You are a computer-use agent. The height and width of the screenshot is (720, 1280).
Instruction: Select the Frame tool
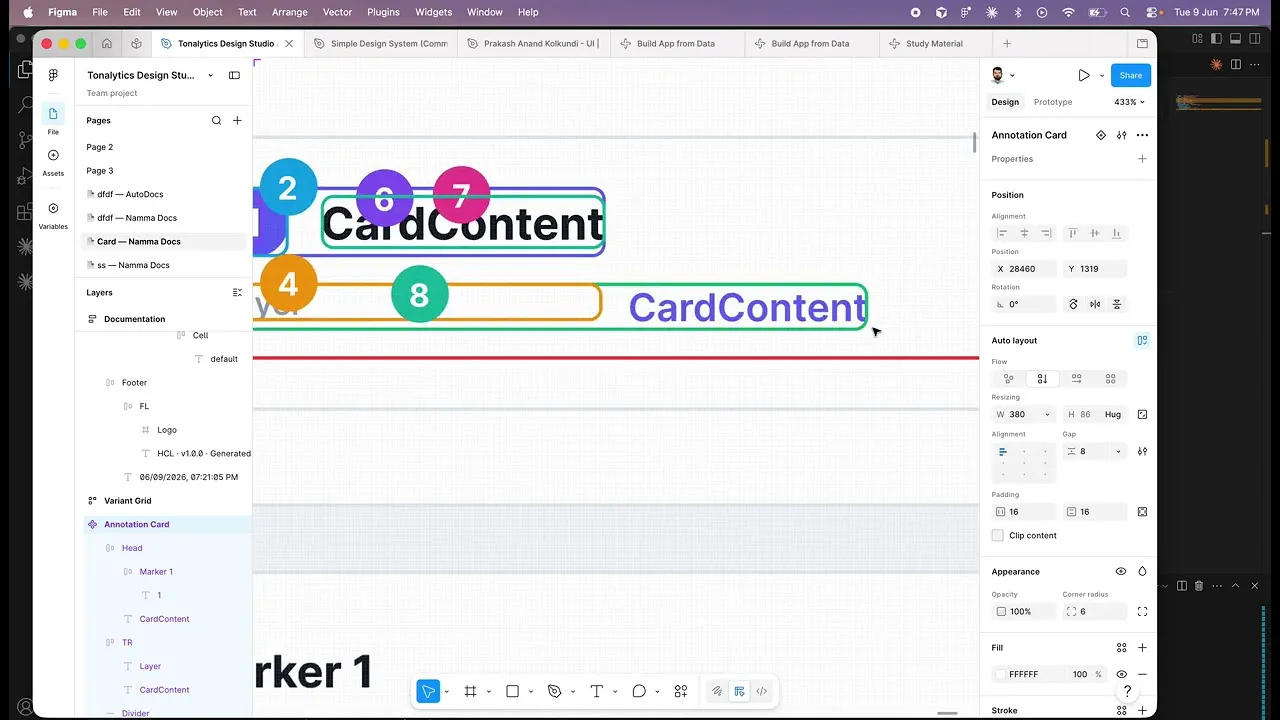[x=470, y=691]
